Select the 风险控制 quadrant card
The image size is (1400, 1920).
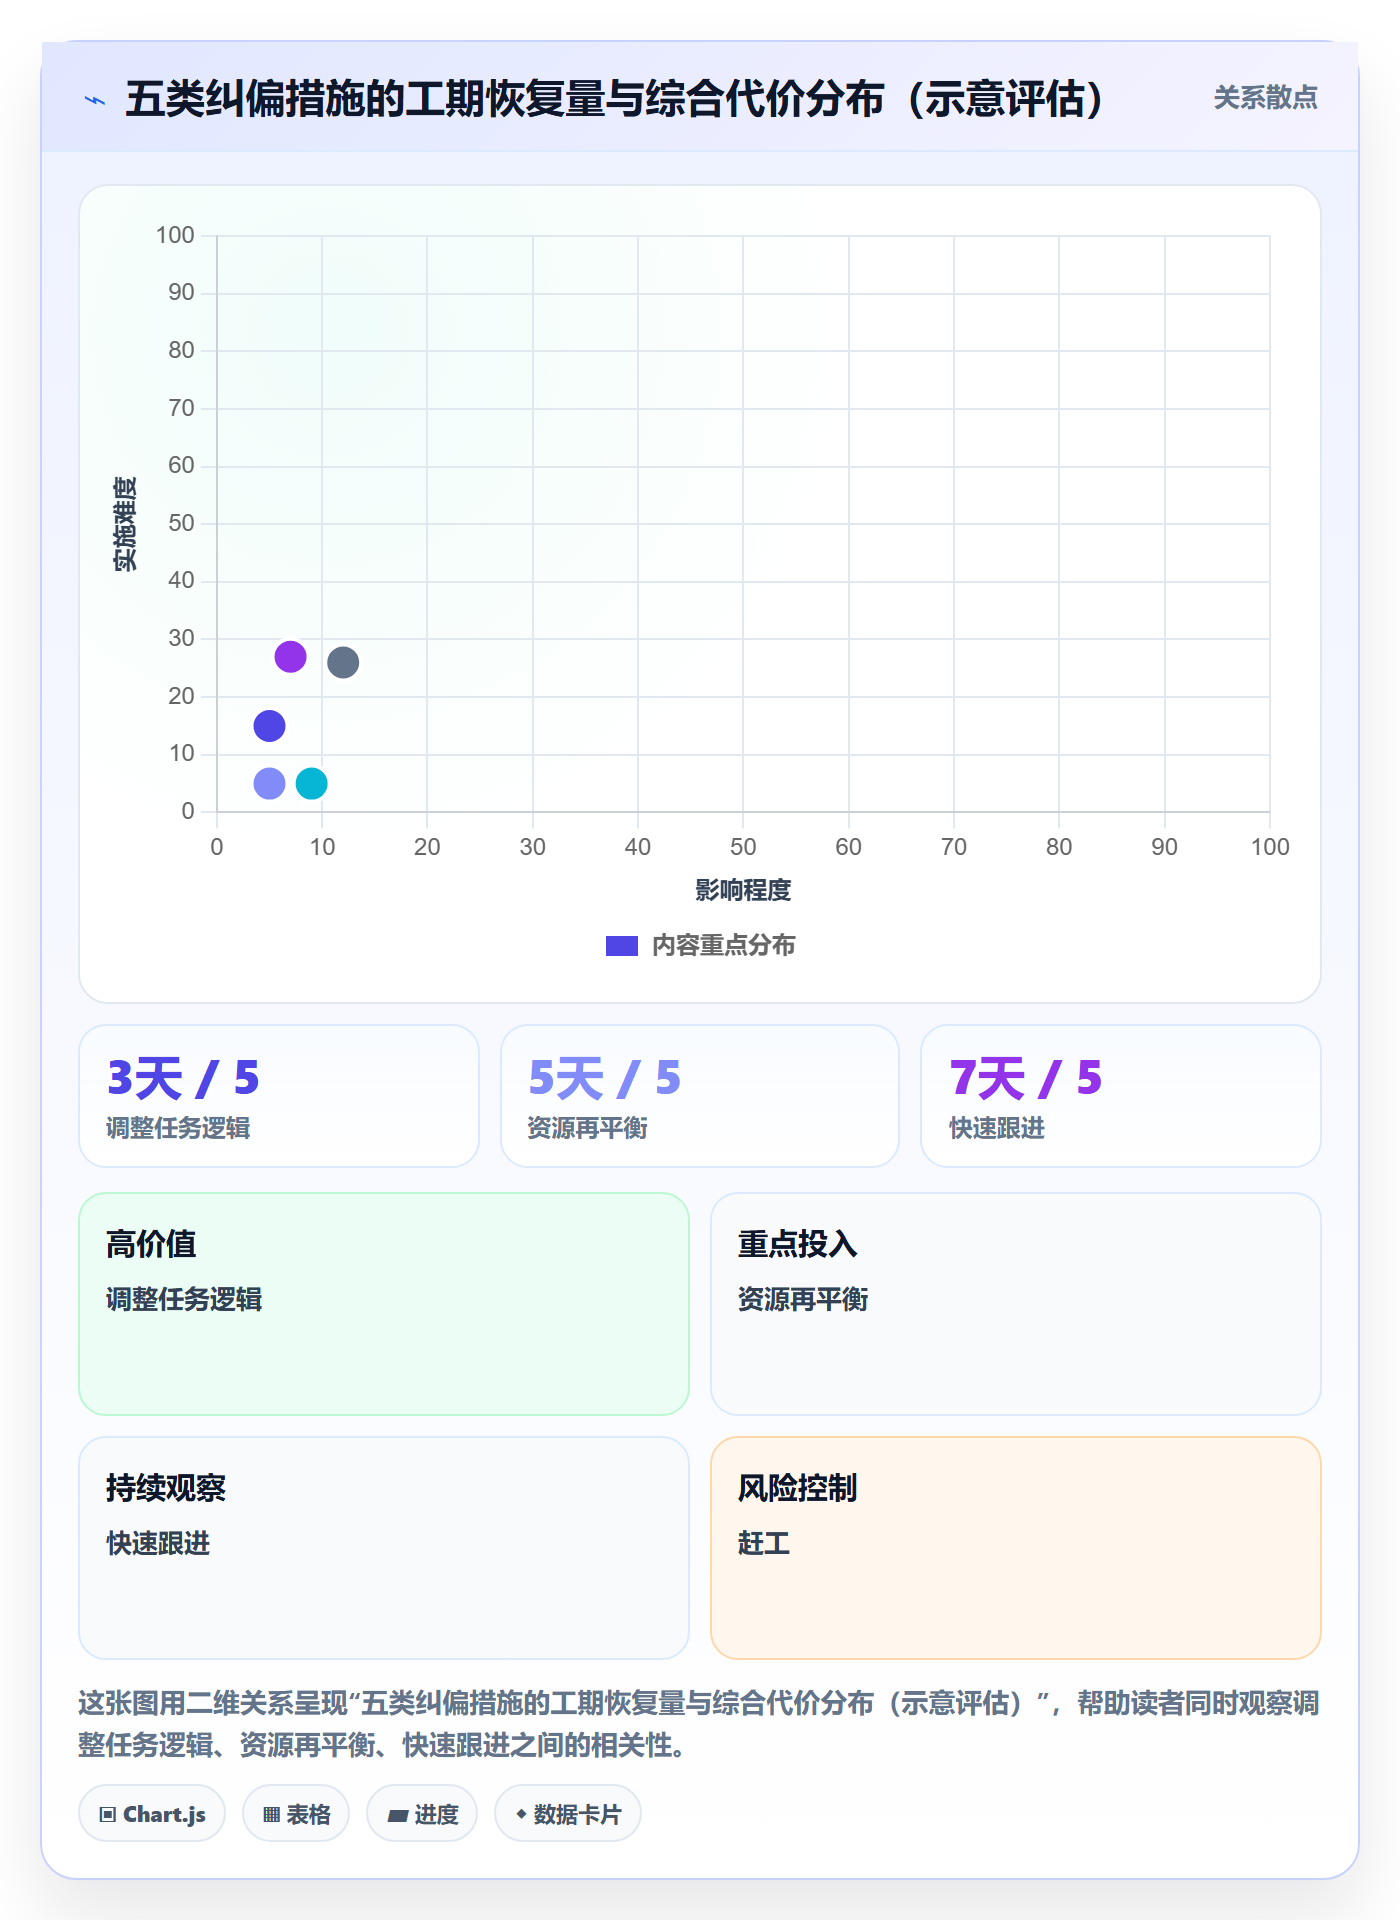coord(1016,1548)
